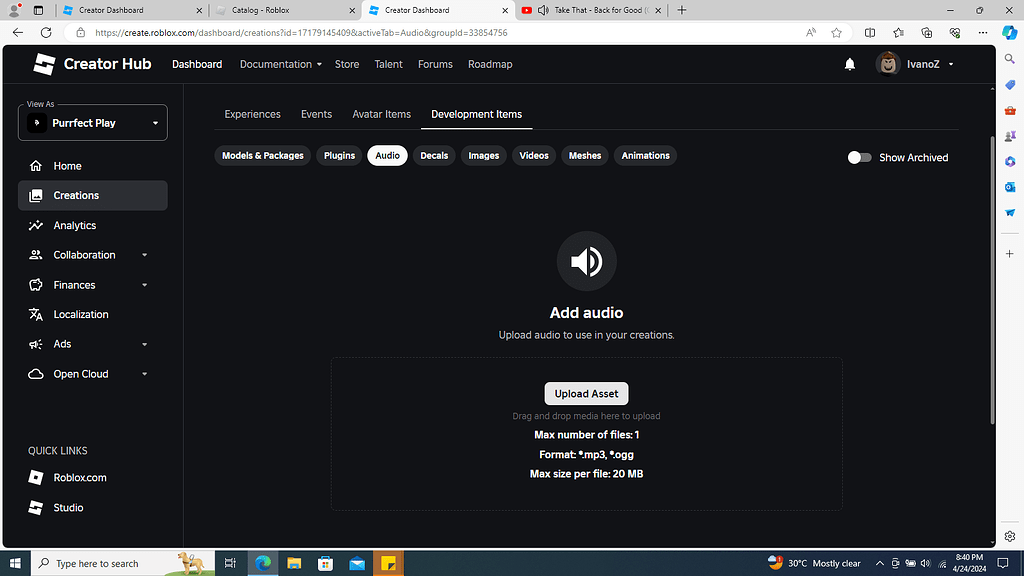Open Store in top navigation
Screen dimensions: 1024x576
(347, 64)
